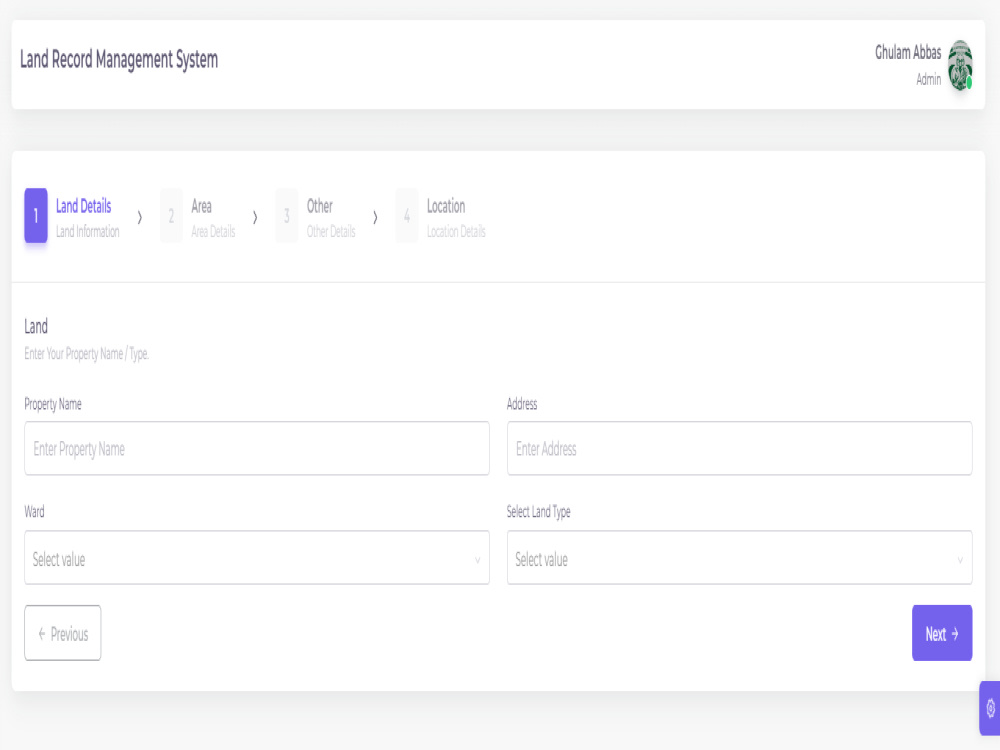
Task: Click the Land Information subtitle
Action: point(87,232)
